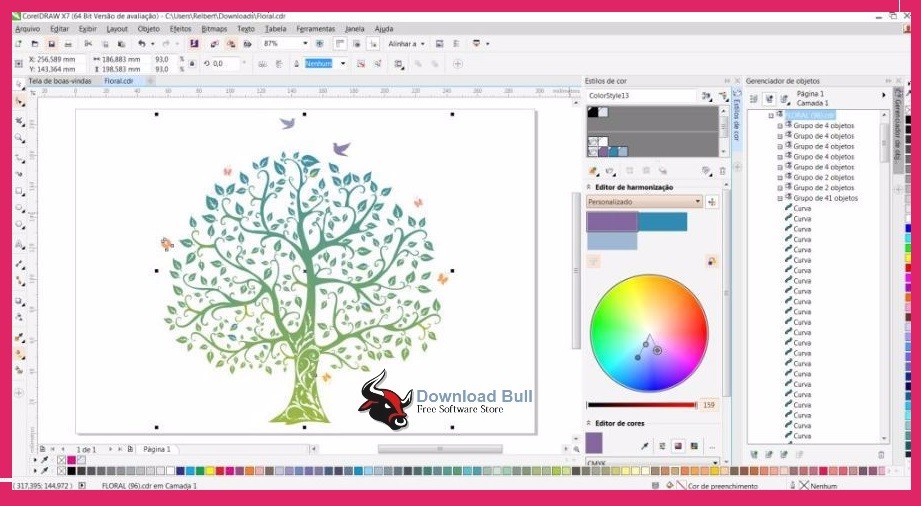
Task: Select the Zoom magnifier tool
Action: (x=20, y=139)
